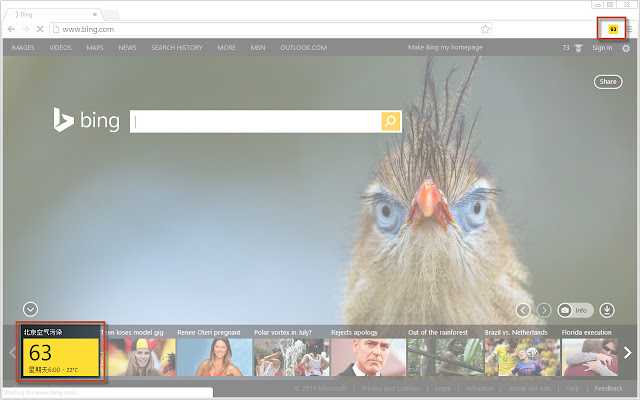Click the yellow extension icon in toolbar
The height and width of the screenshot is (400, 640).
[x=613, y=29]
